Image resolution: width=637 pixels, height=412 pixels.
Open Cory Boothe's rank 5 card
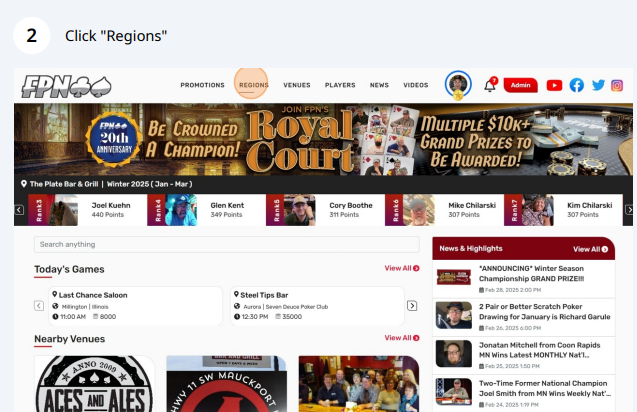point(325,210)
